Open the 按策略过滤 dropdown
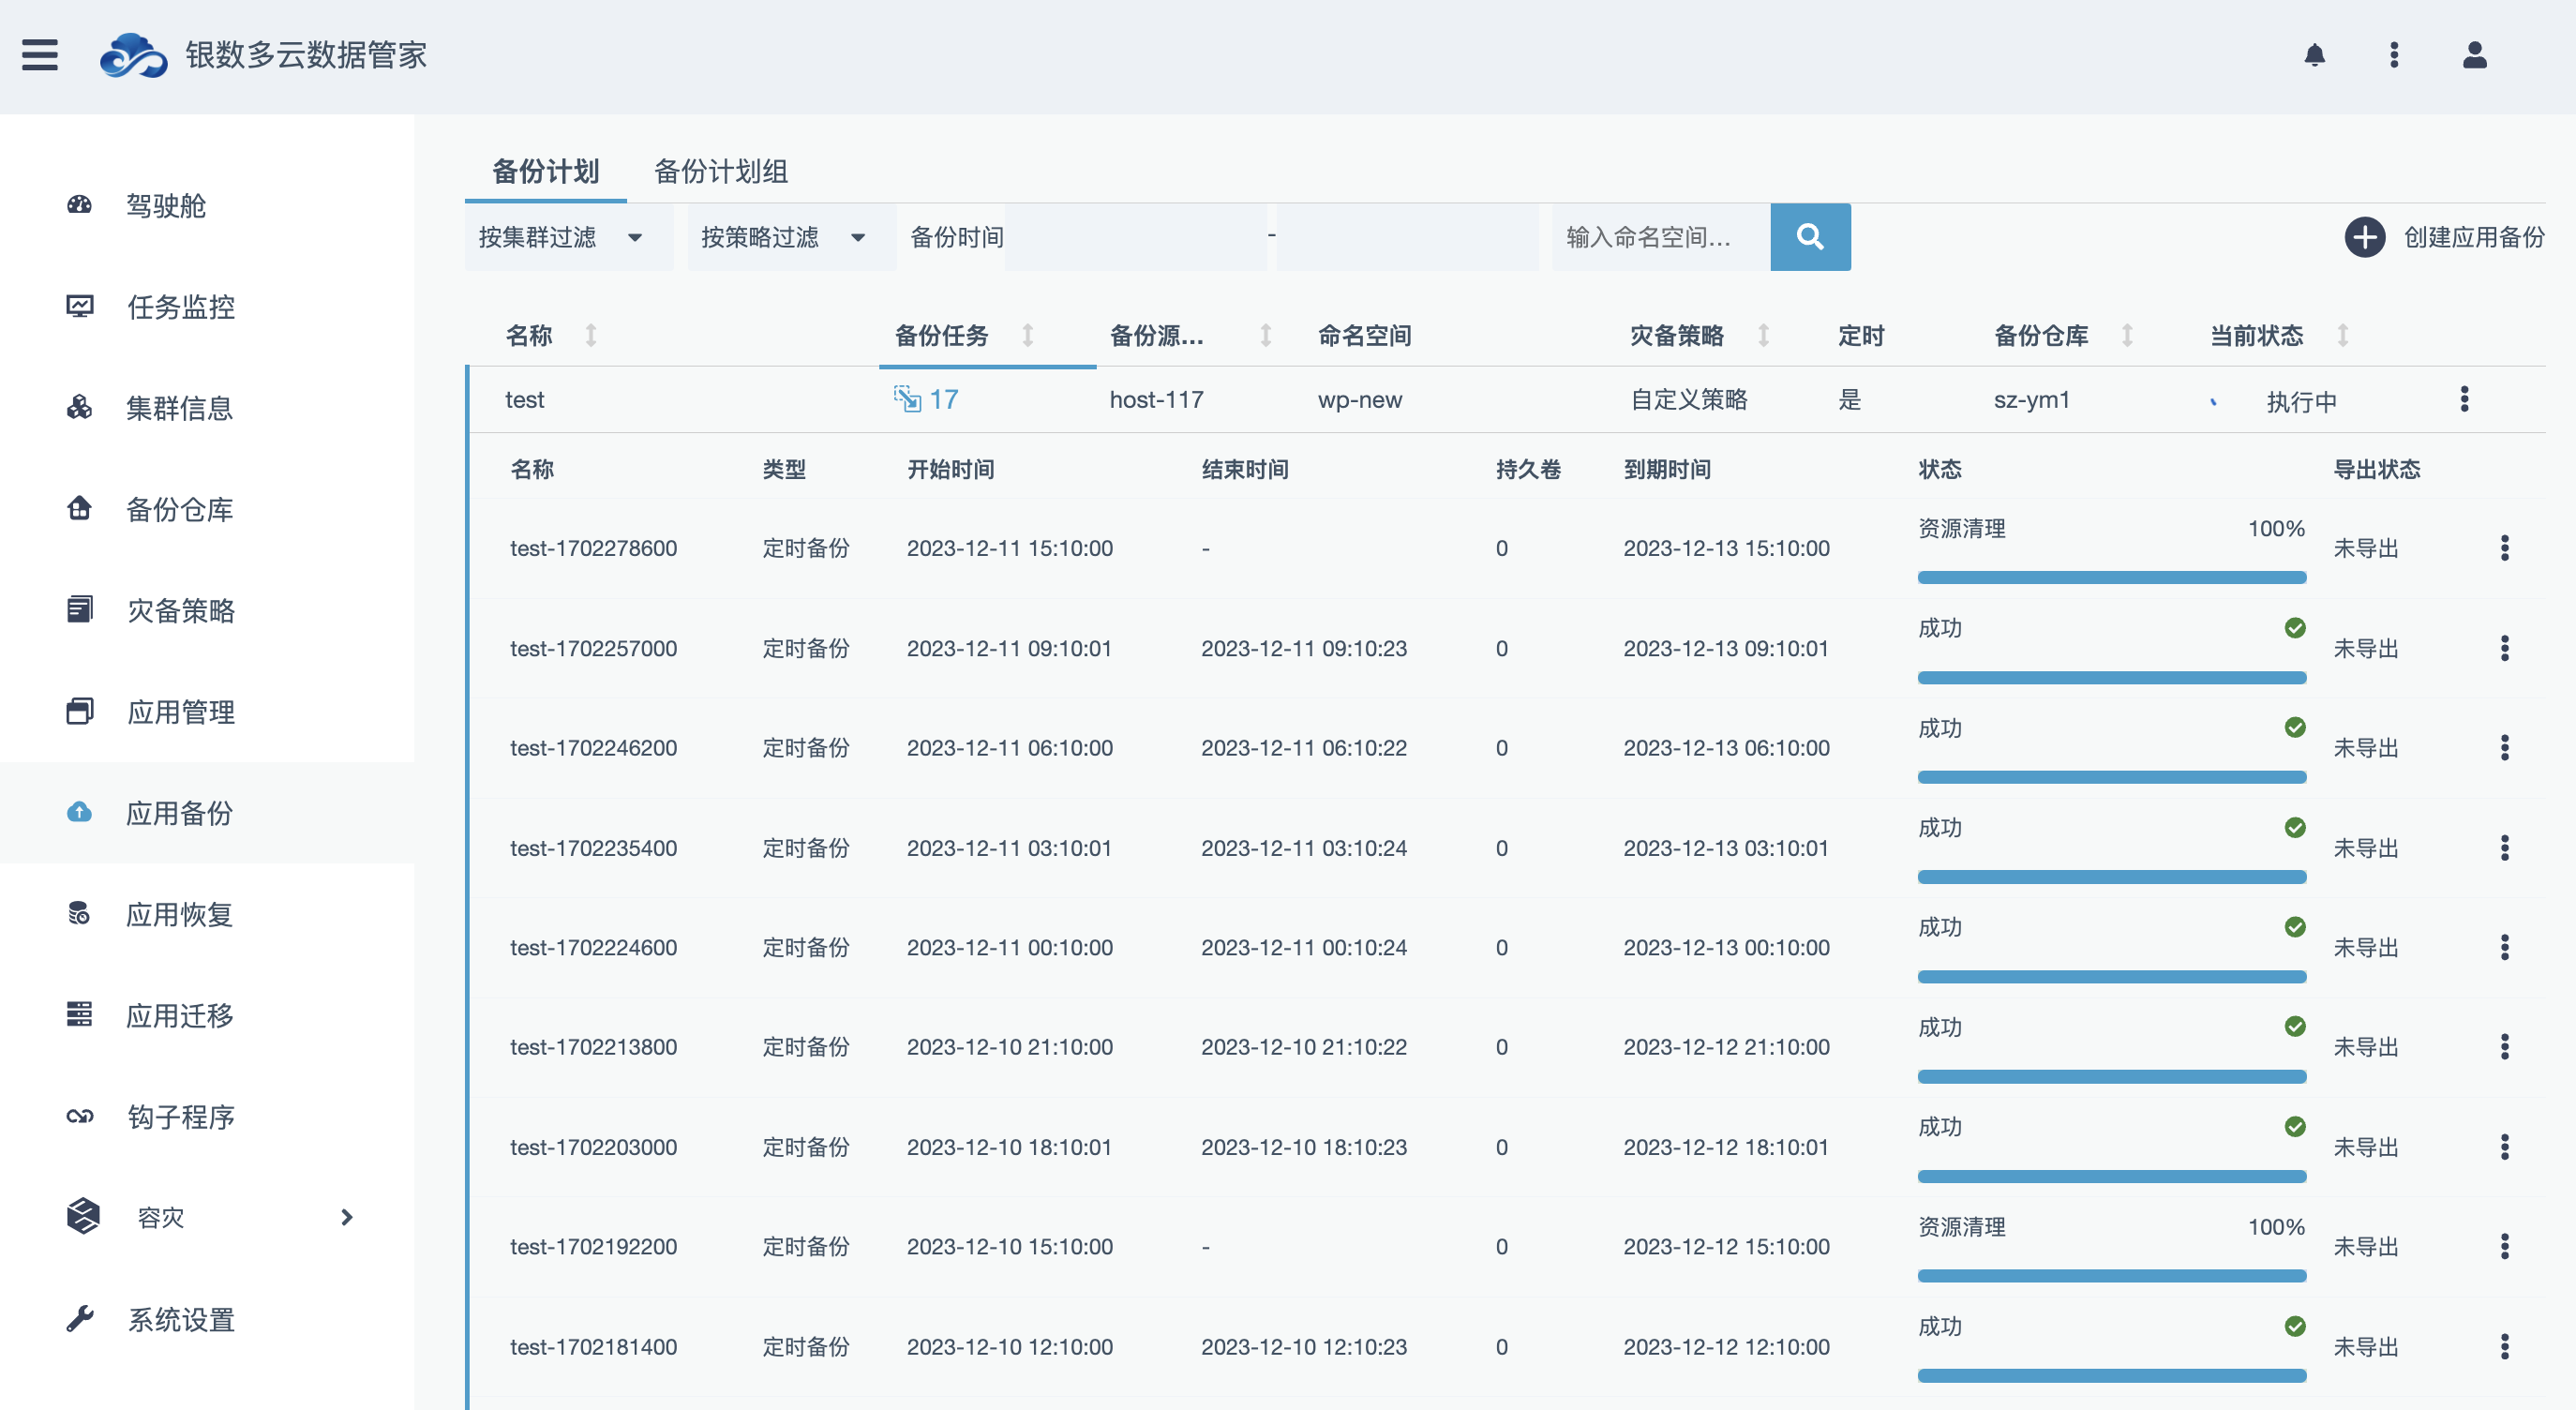This screenshot has height=1410, width=2576. (x=791, y=237)
